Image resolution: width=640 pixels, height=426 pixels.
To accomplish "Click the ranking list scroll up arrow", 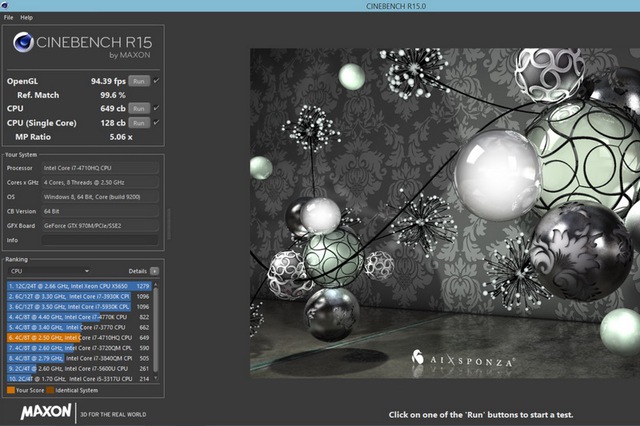I will (x=156, y=284).
